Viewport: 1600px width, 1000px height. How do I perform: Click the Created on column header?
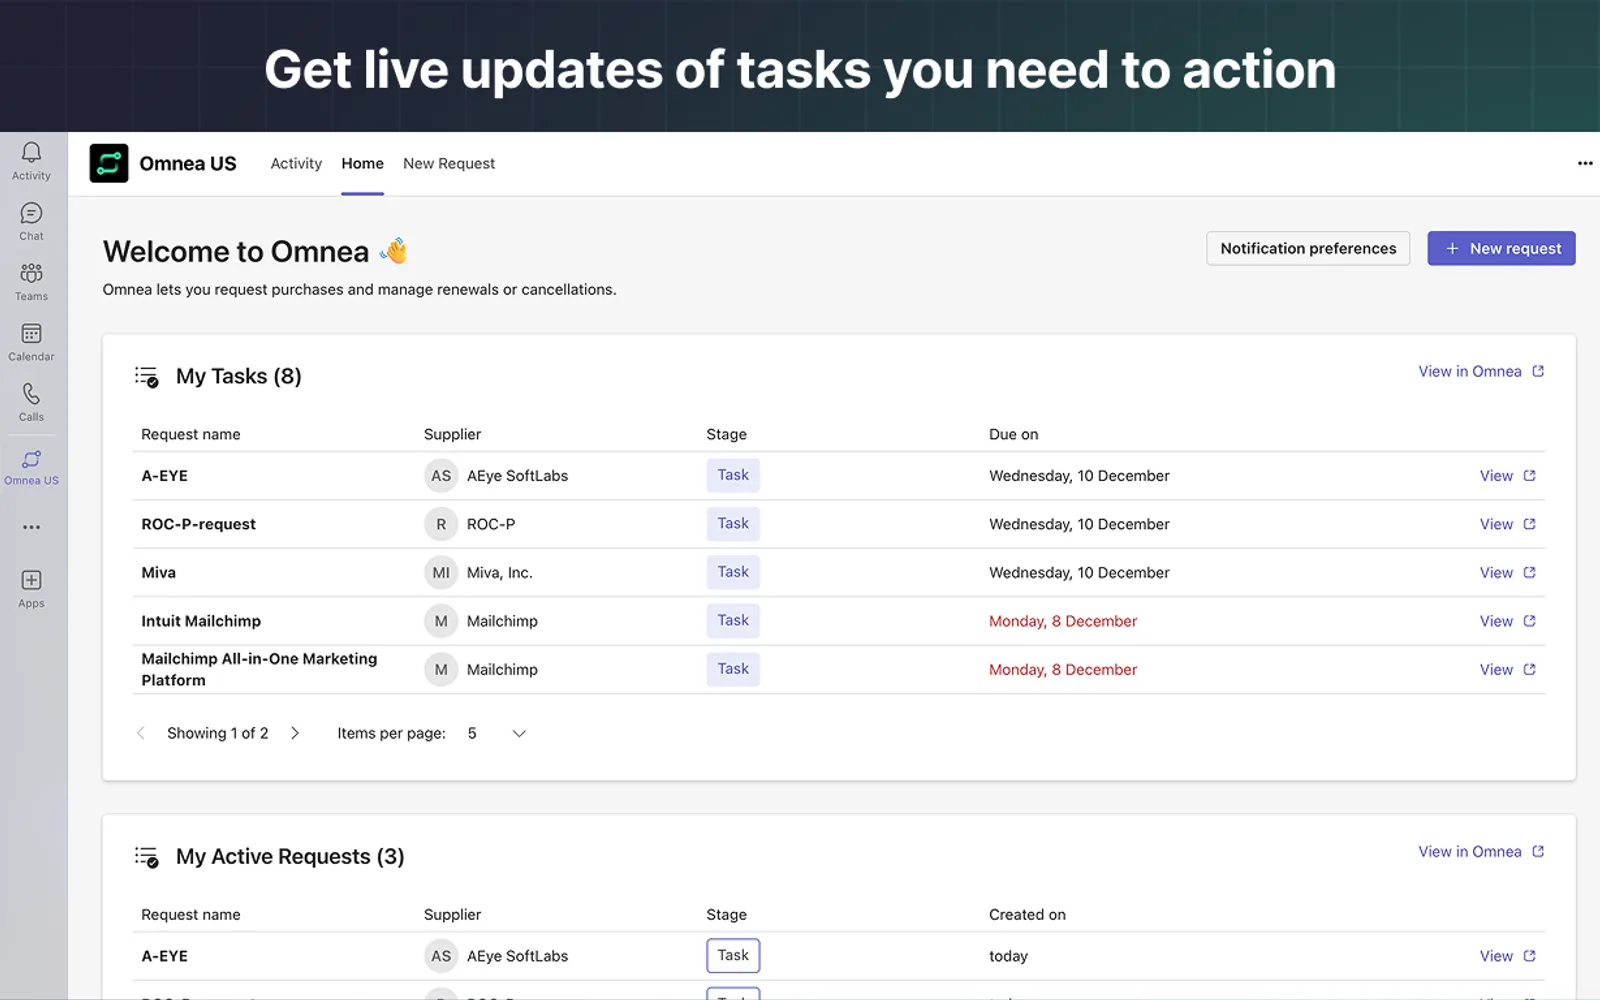(1027, 914)
